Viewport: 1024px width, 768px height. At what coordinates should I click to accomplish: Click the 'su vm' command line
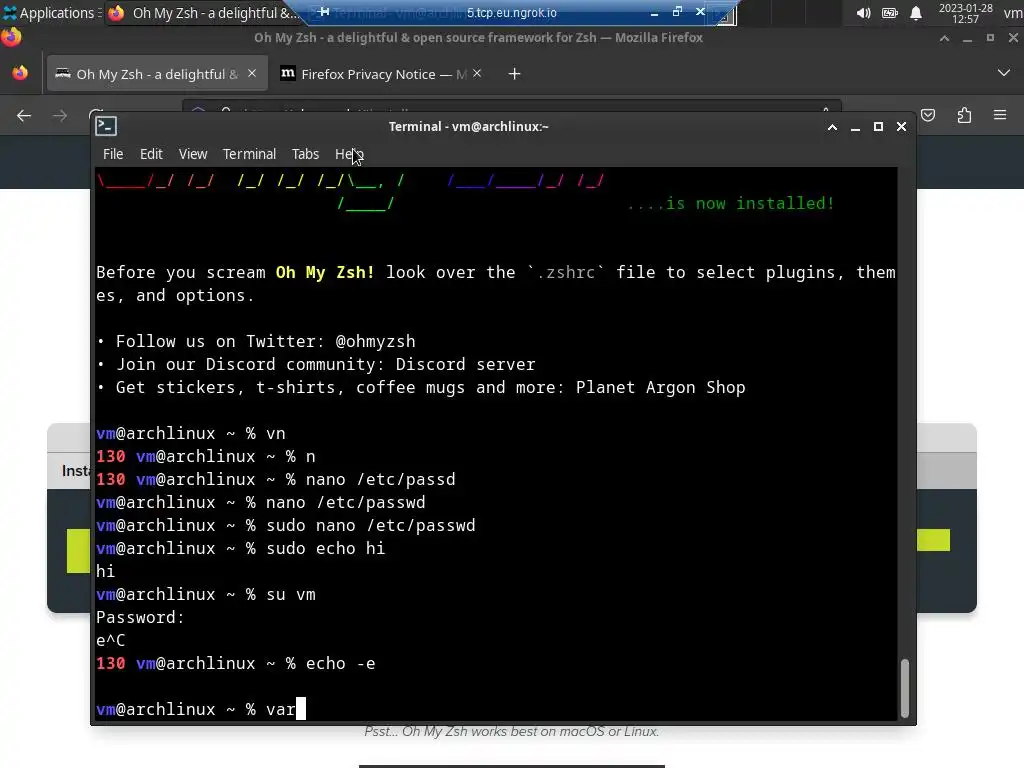pyautogui.click(x=206, y=594)
